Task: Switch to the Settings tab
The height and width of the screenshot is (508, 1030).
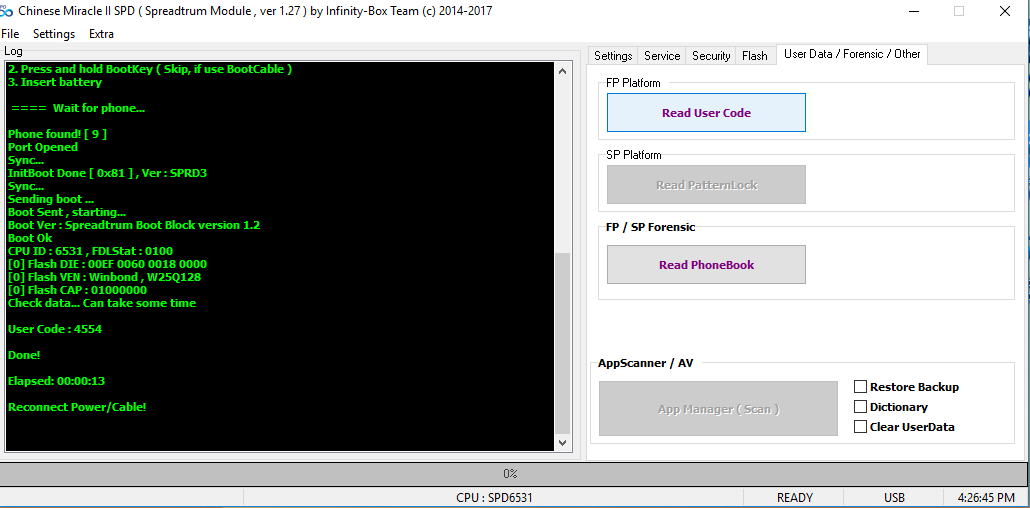Action: pos(613,56)
